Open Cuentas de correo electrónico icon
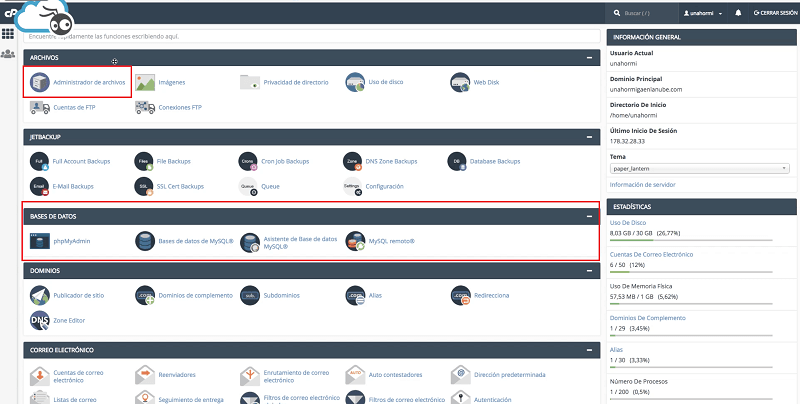Screen dimensions: 800x404 (x=40, y=376)
